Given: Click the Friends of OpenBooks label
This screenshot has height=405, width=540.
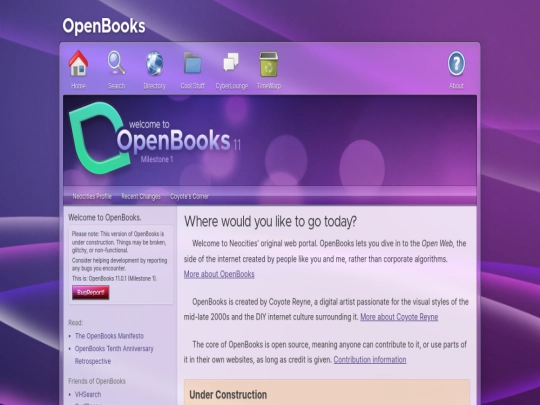Looking at the screenshot, I should point(97,381).
